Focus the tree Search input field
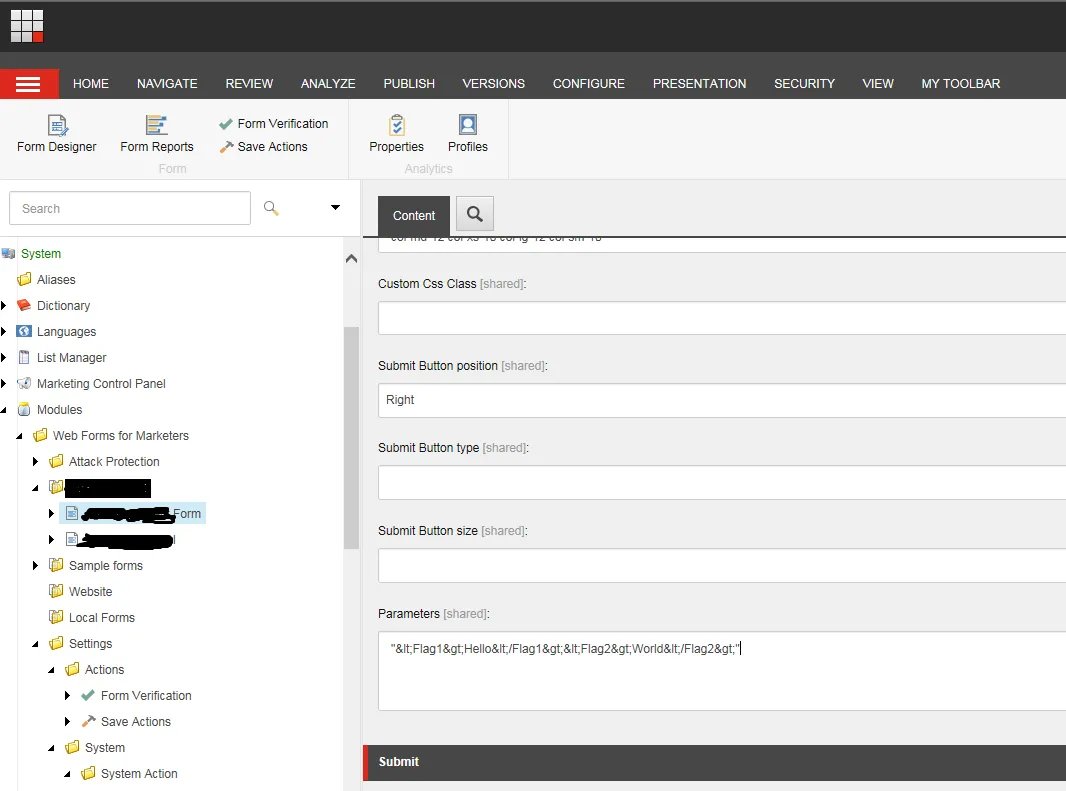The width and height of the screenshot is (1066, 791). (x=130, y=208)
